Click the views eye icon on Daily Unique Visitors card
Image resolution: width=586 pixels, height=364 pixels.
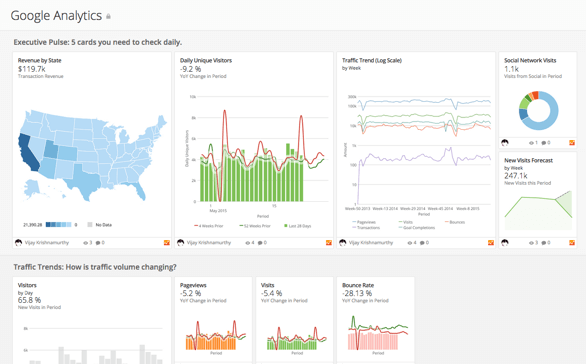[x=248, y=243]
